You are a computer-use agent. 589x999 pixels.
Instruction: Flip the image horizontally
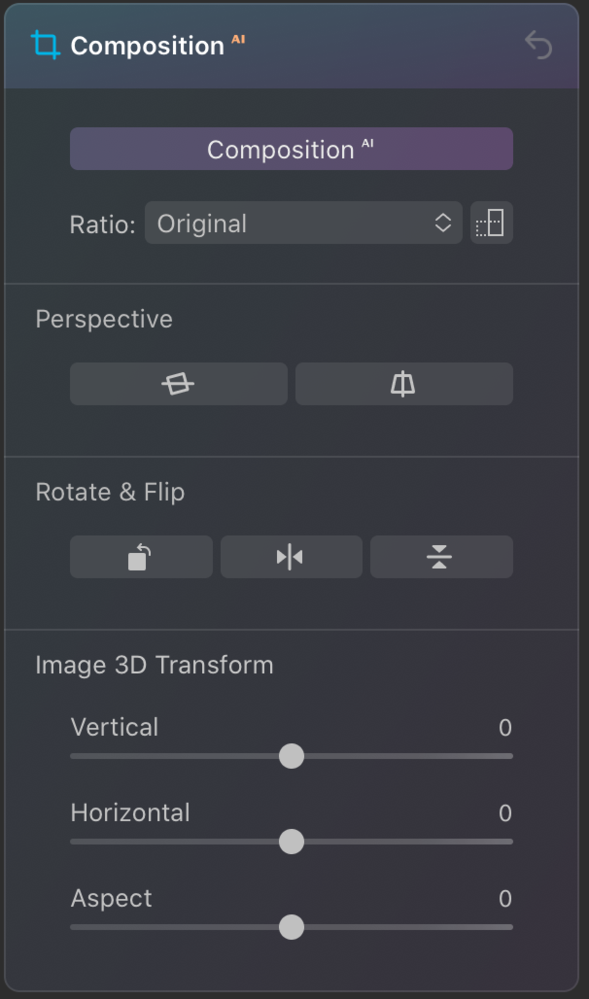coord(291,557)
